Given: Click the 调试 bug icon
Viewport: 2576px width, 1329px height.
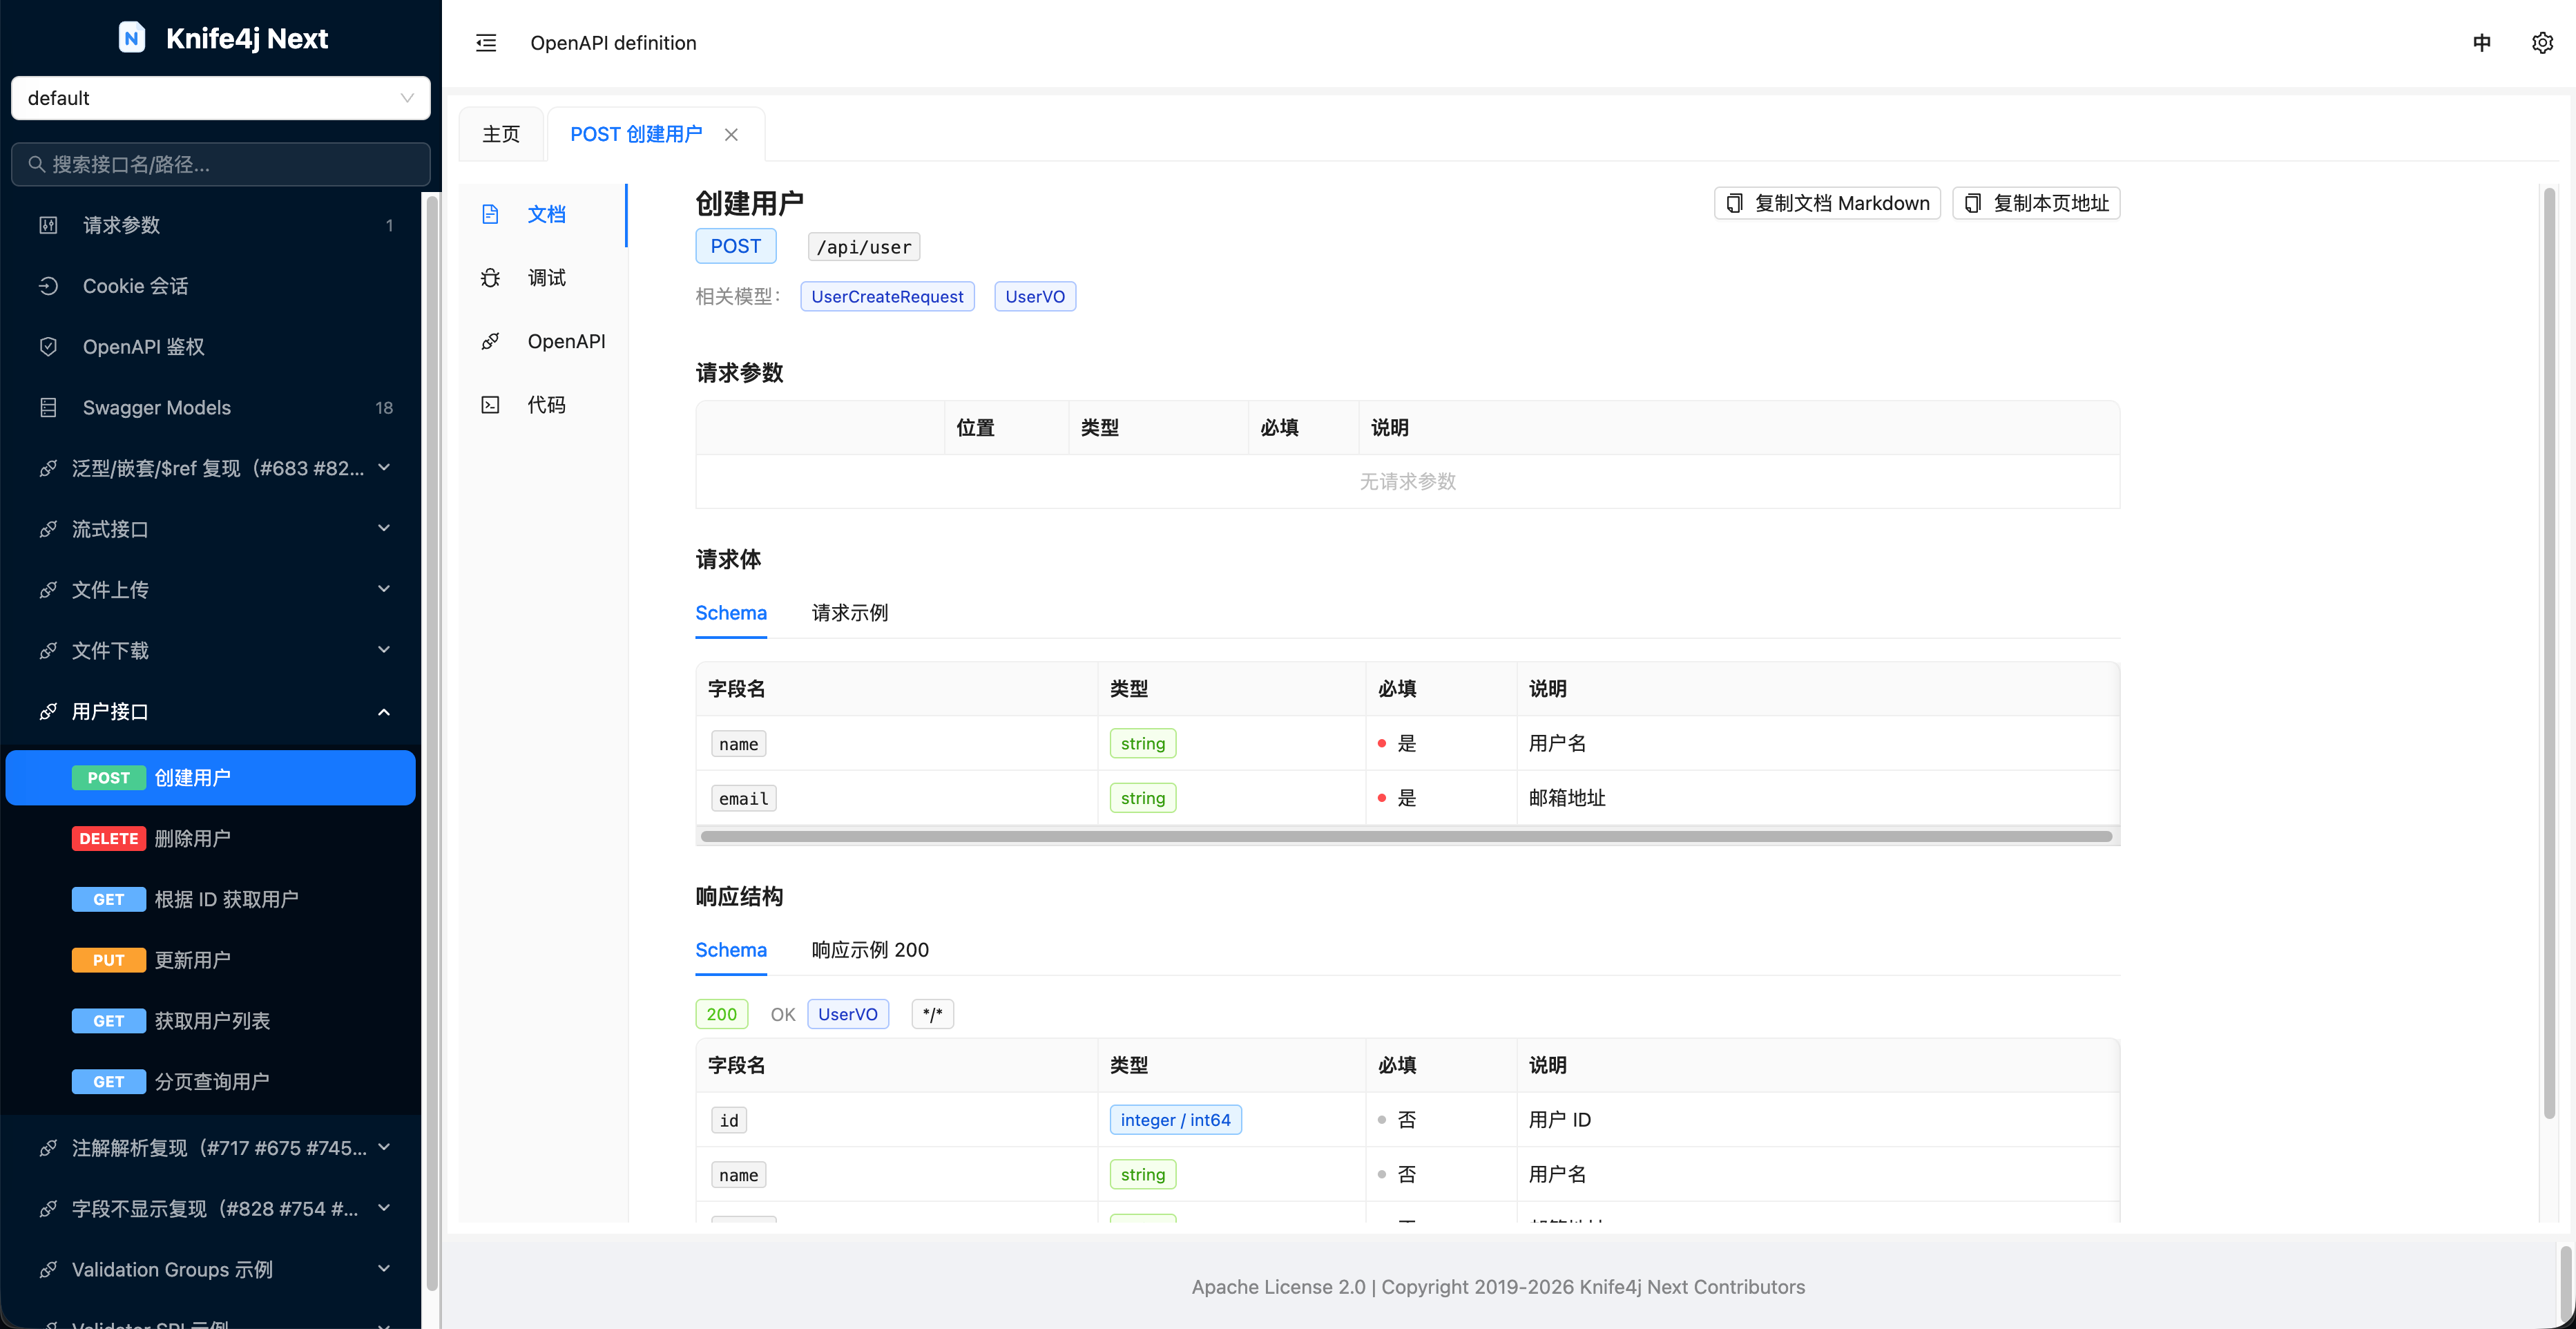Looking at the screenshot, I should (x=490, y=278).
